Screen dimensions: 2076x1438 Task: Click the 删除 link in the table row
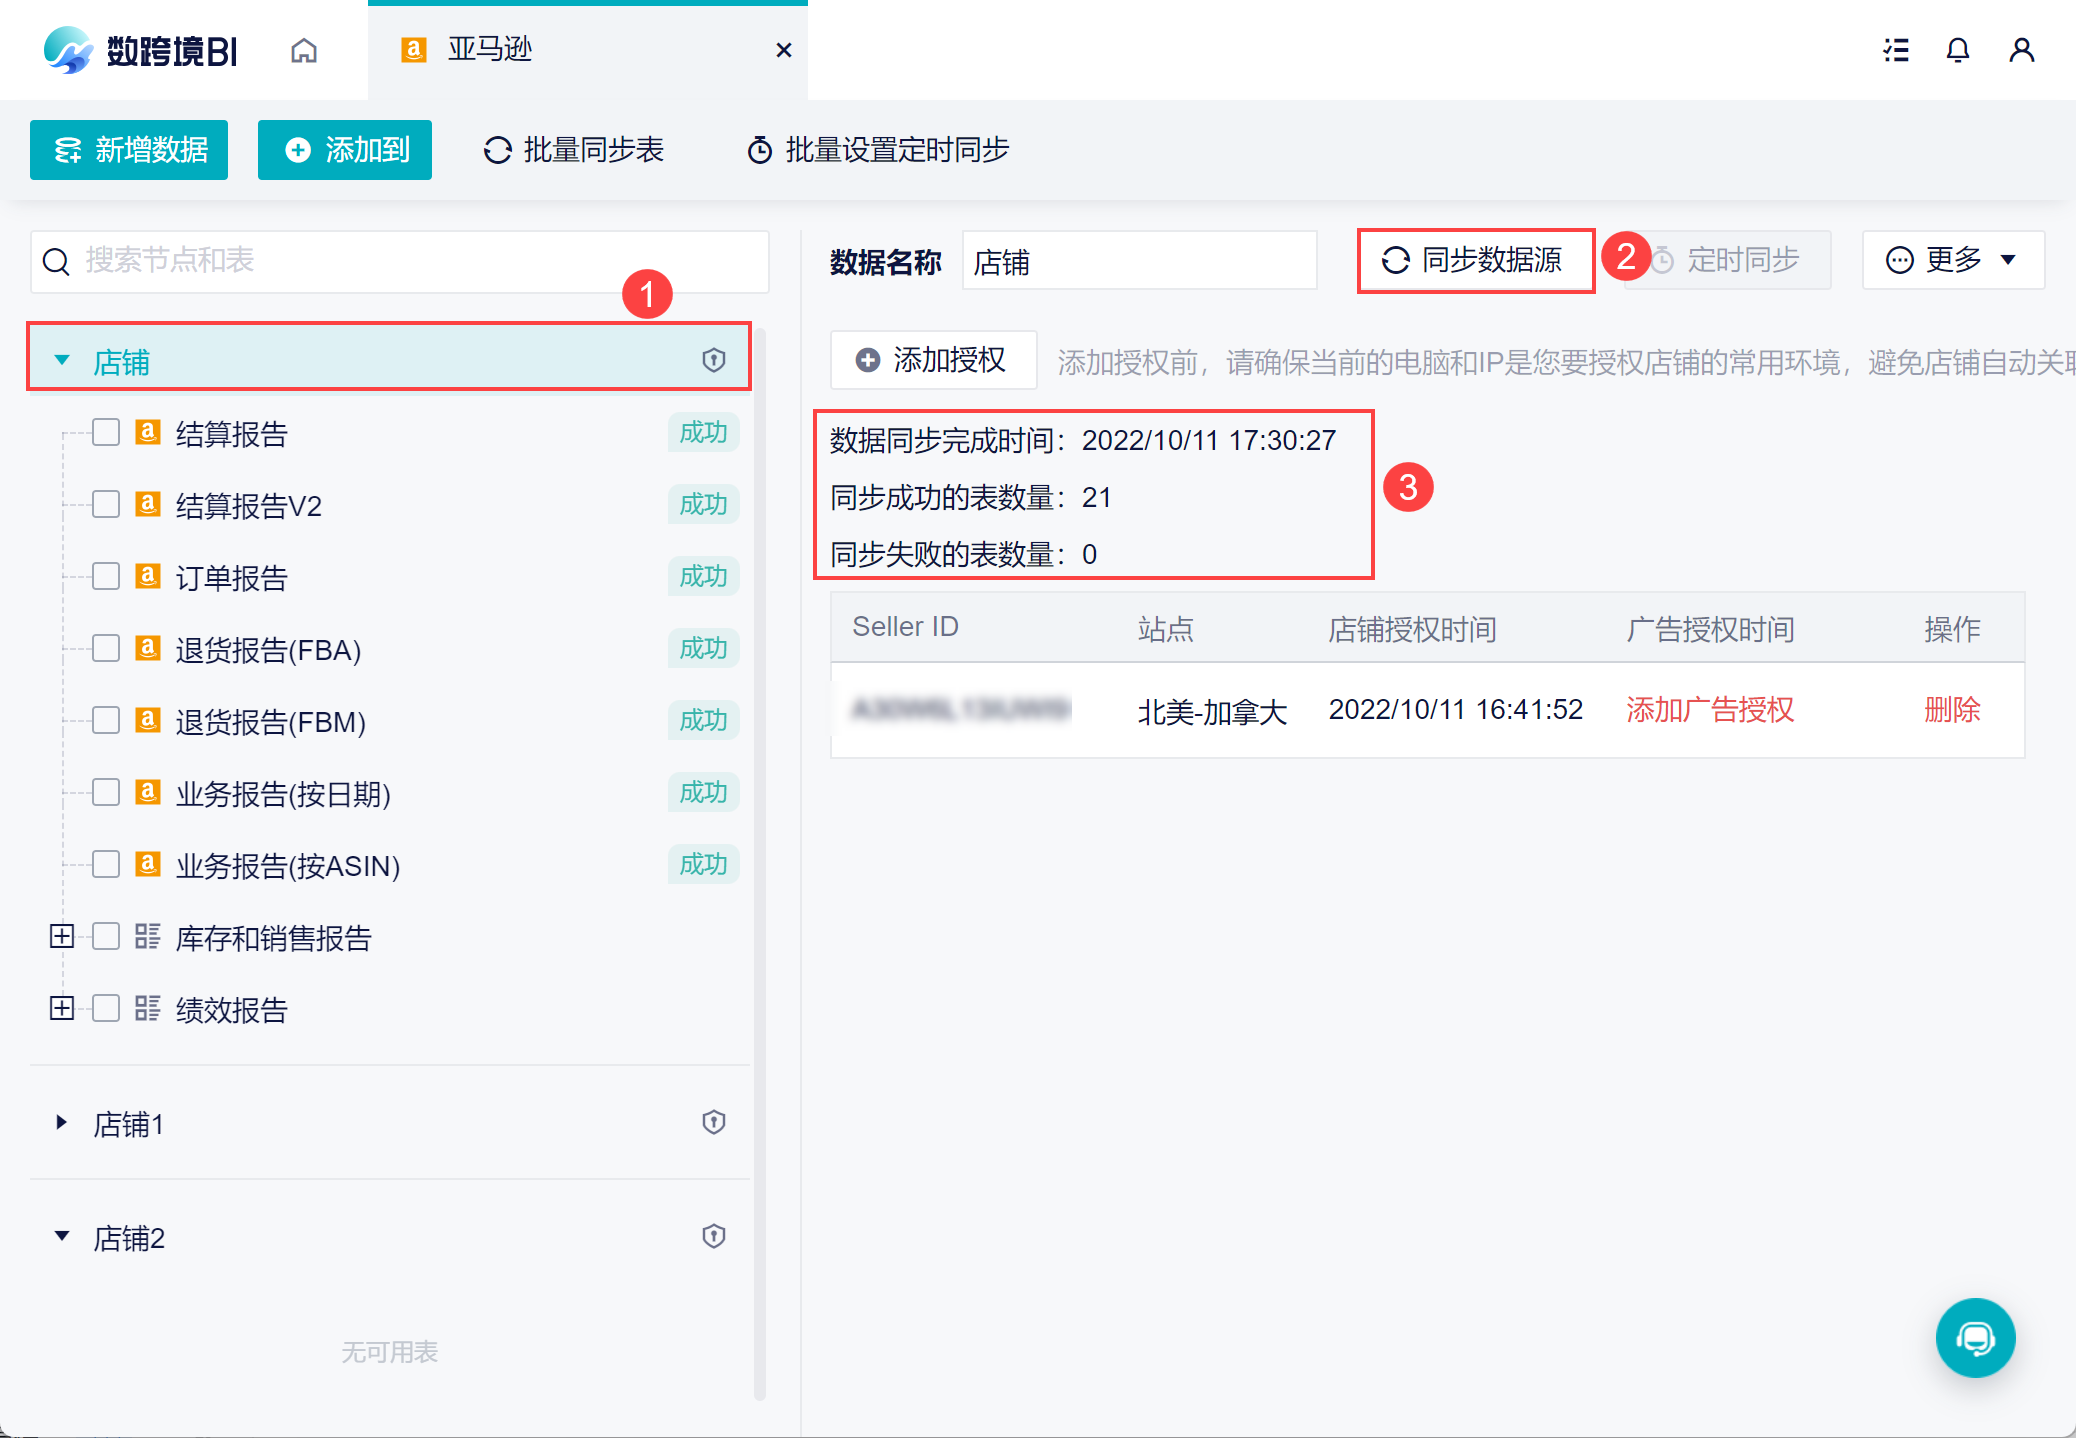coord(1951,710)
